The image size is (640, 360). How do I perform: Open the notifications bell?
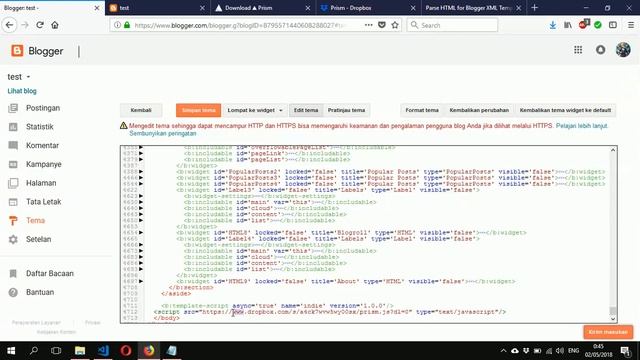[600, 50]
